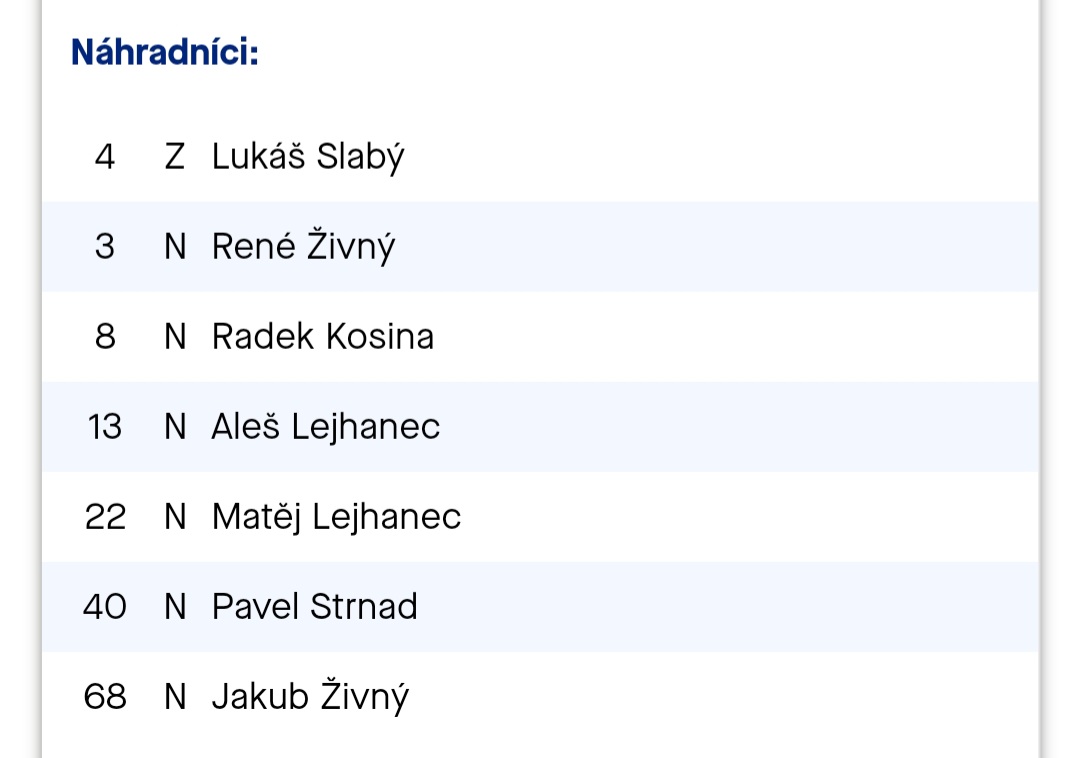Image resolution: width=1080 pixels, height=758 pixels.
Task: Select position N beside Jakub Živný
Action: [x=175, y=697]
